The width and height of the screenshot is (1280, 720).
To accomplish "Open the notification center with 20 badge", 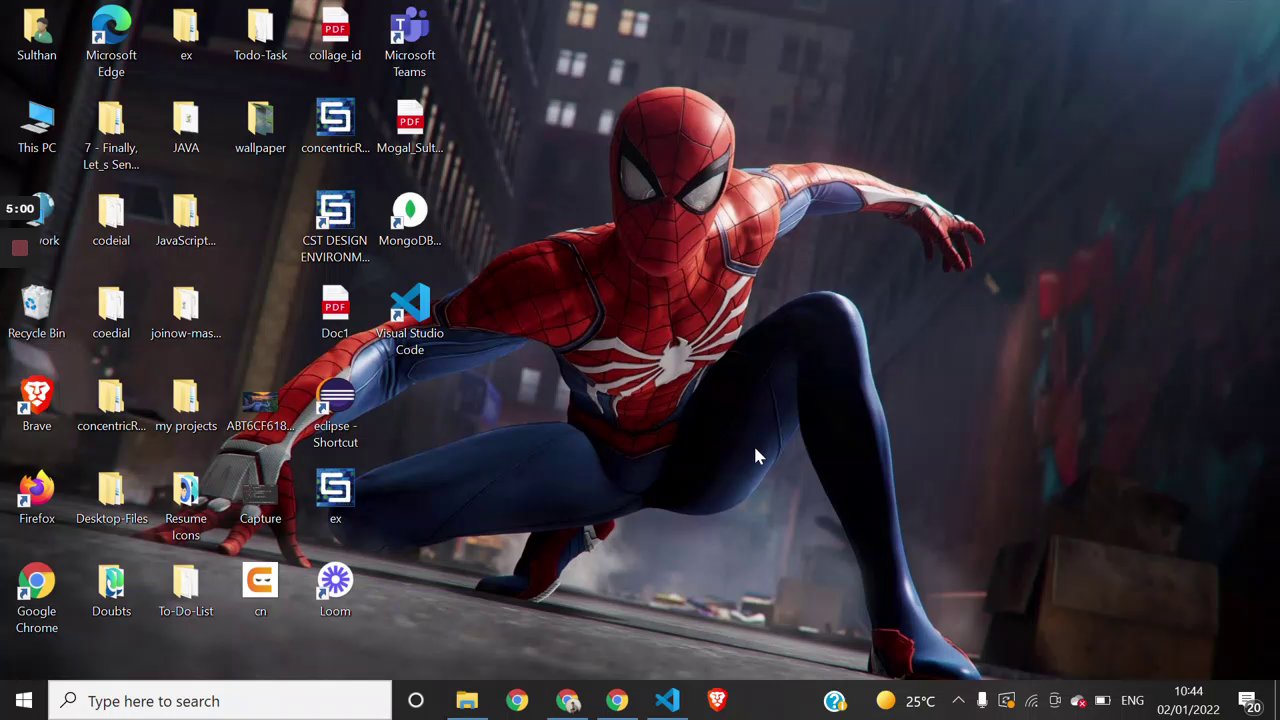I will [1248, 701].
